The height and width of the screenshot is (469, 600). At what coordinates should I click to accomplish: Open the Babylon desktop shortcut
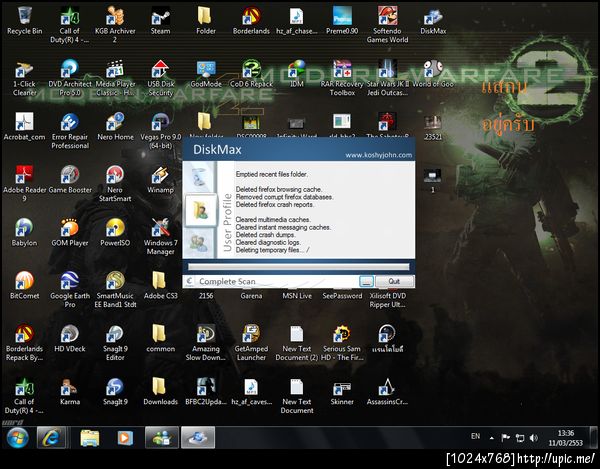click(24, 233)
